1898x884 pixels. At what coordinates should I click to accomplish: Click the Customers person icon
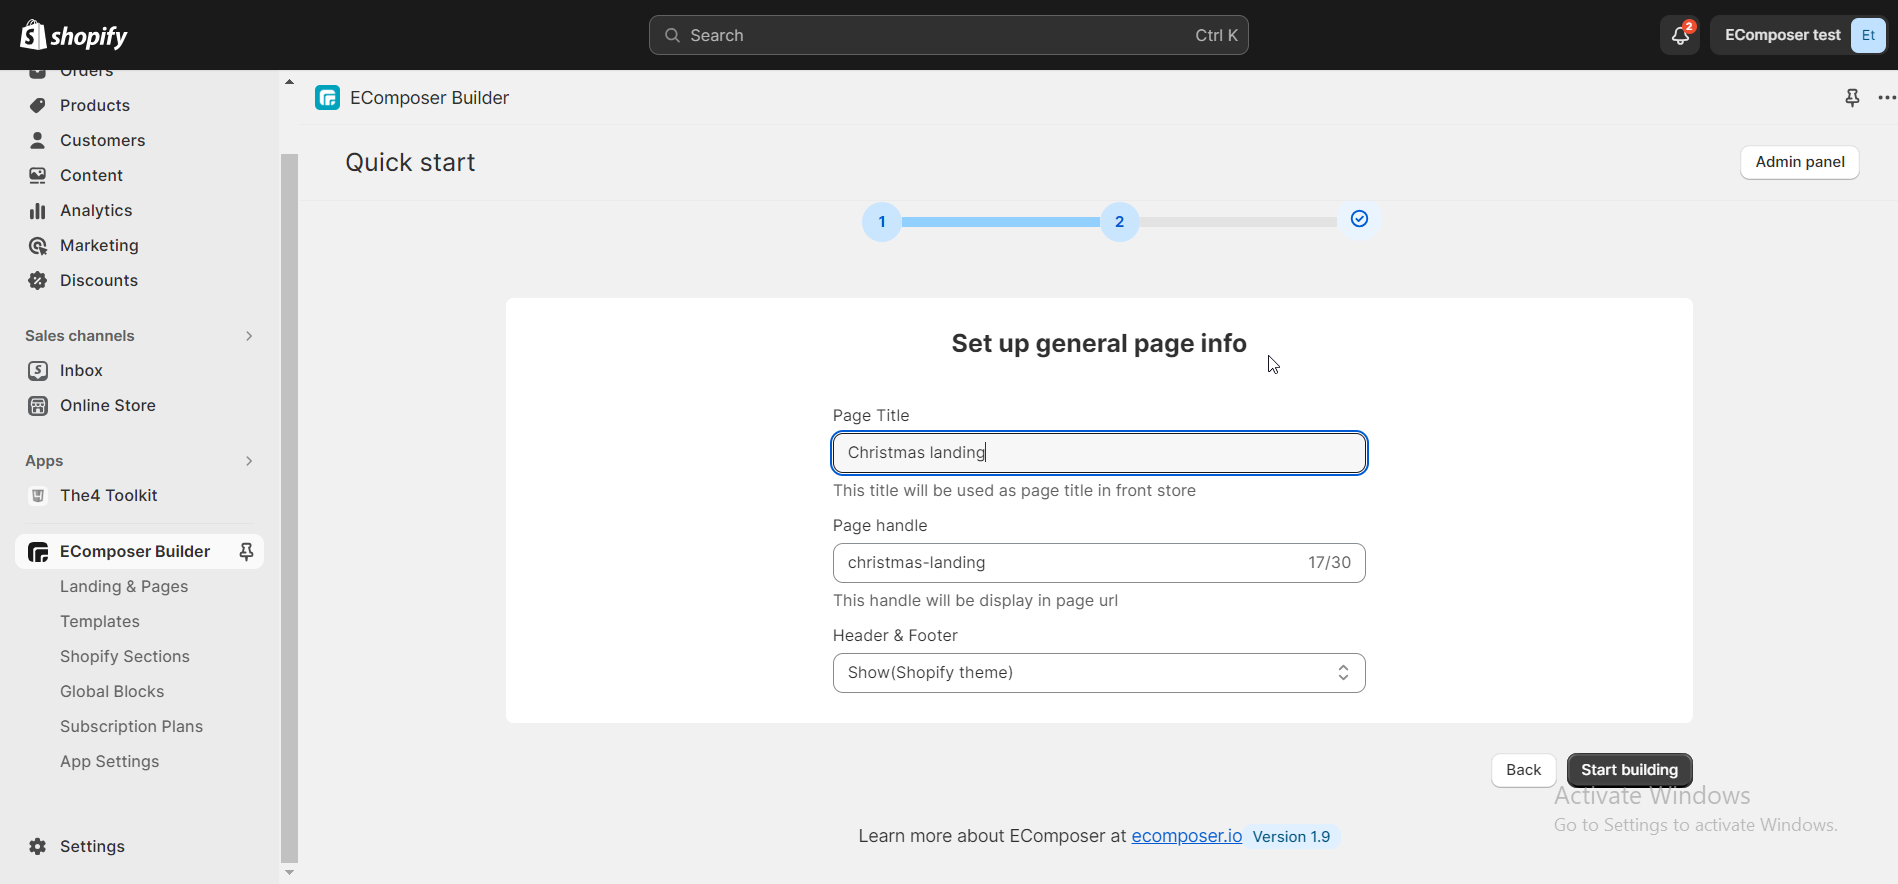tap(38, 140)
